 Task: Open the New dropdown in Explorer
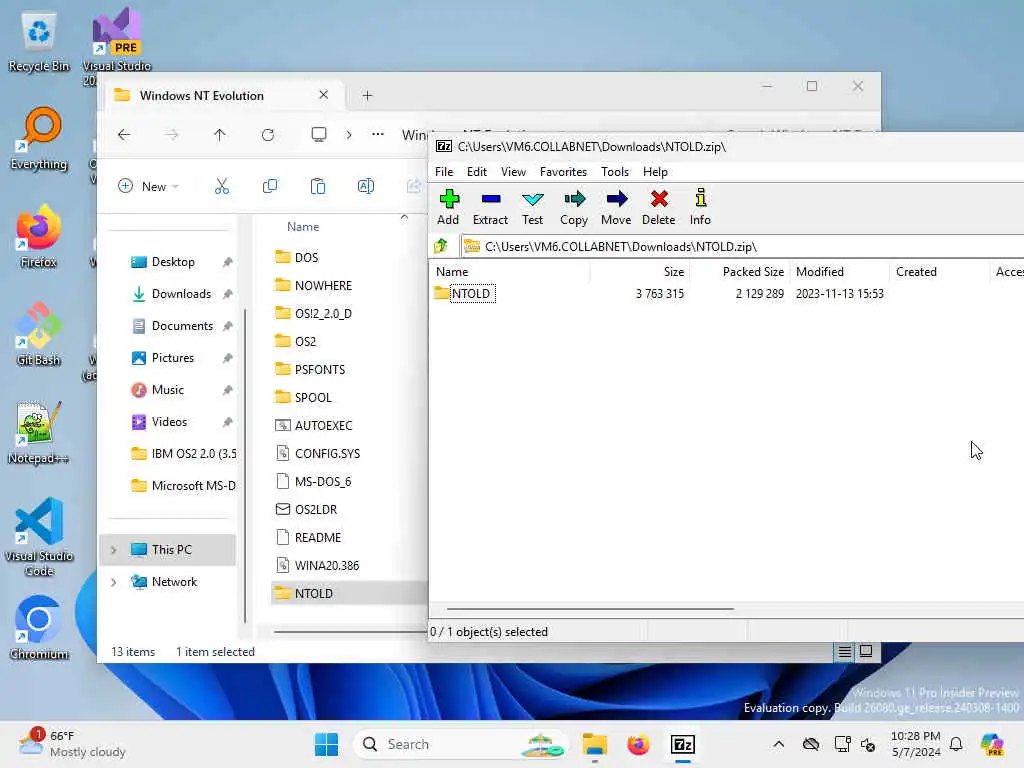pyautogui.click(x=149, y=186)
